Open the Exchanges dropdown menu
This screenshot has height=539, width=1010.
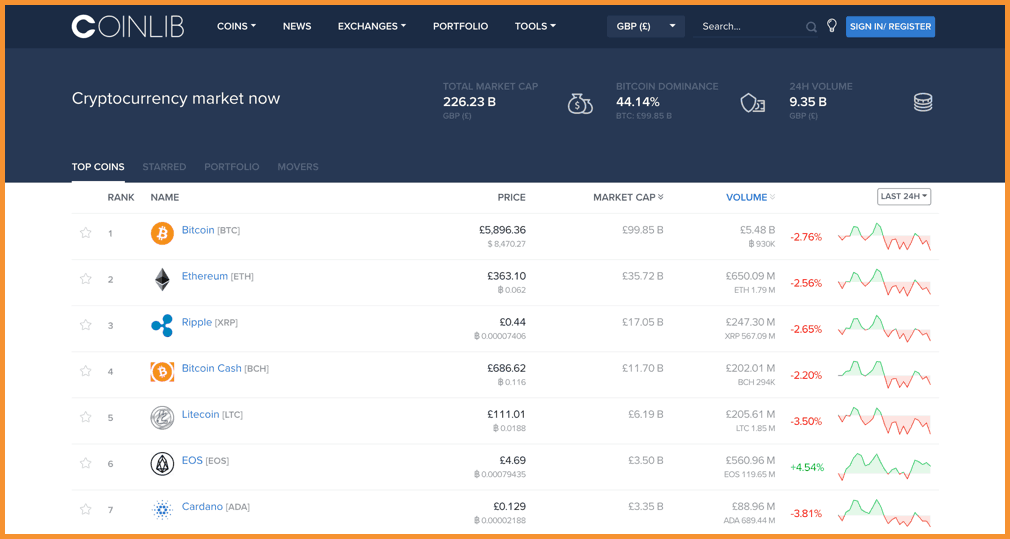coord(372,26)
